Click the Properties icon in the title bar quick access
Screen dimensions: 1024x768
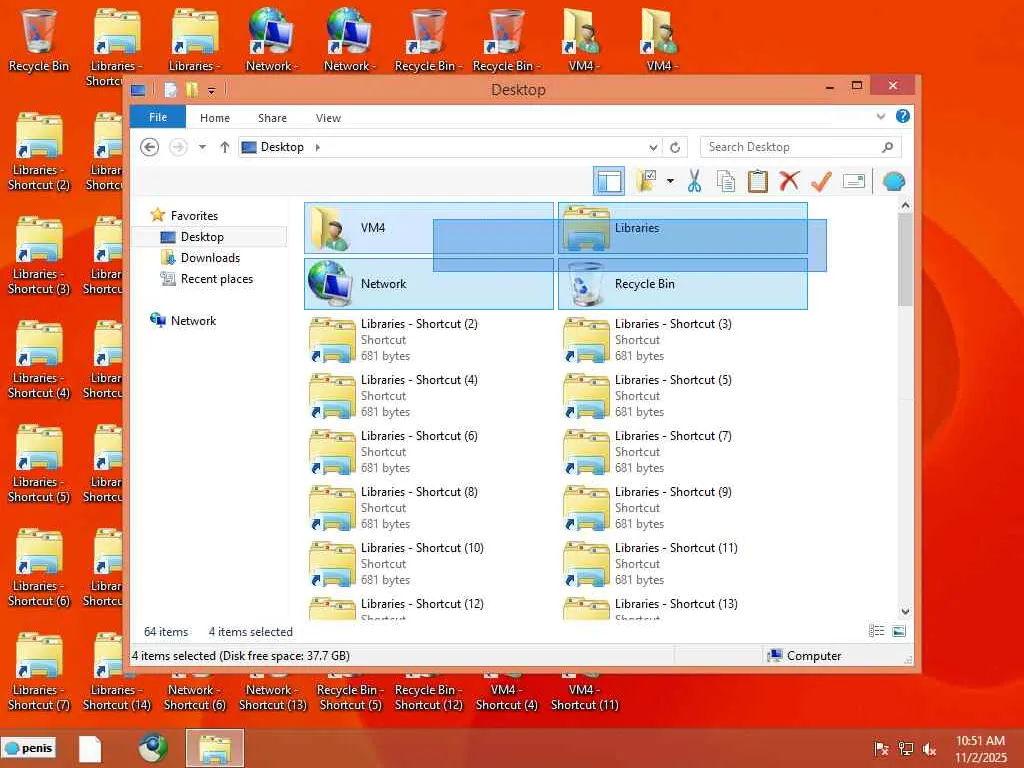point(170,89)
